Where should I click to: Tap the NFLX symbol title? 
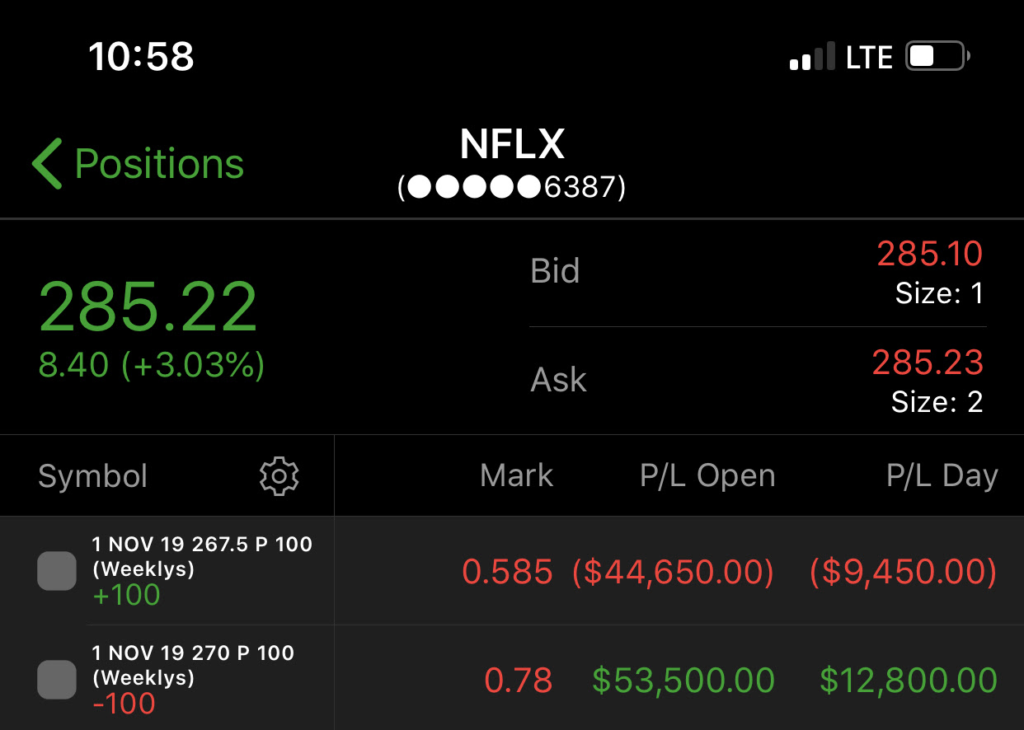pyautogui.click(x=512, y=146)
